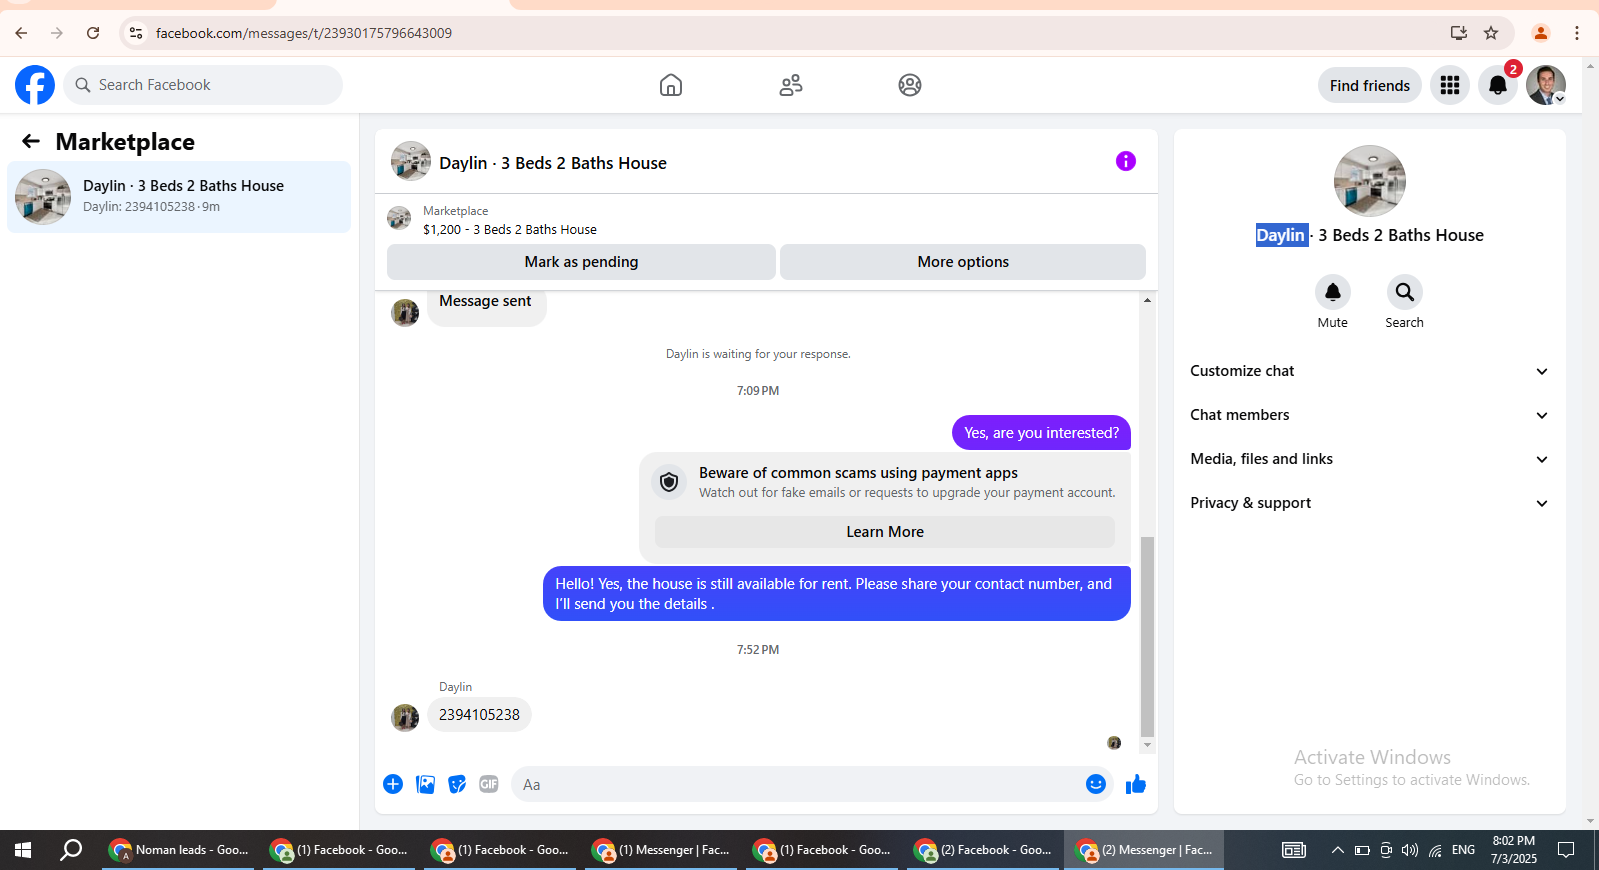Viewport: 1599px width, 870px height.
Task: Expand Media, files and links section
Action: 1369,459
